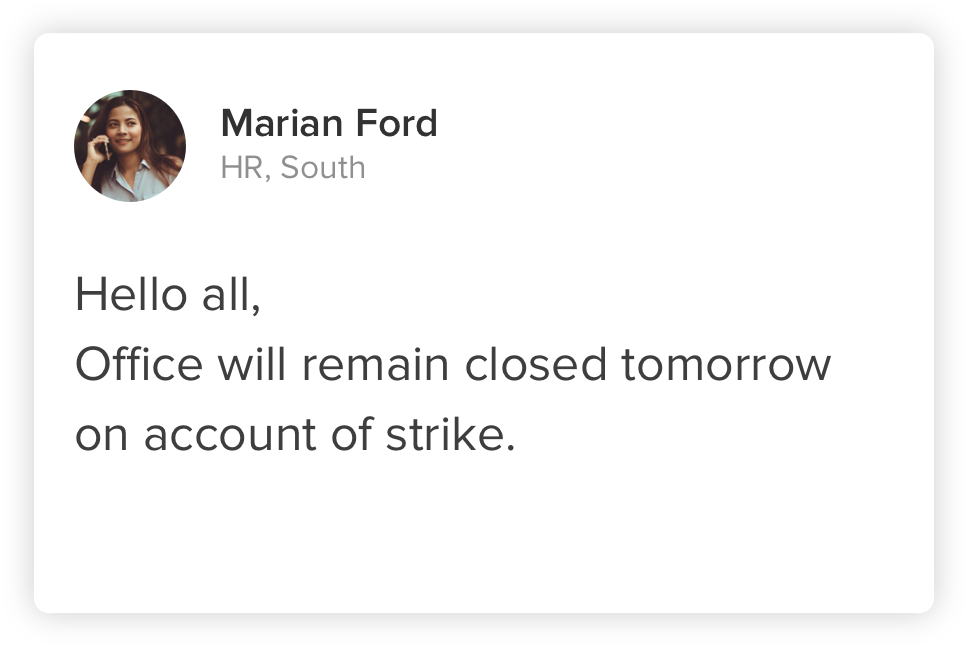968x646 pixels.
Task: Click the first name "Marian" in the header
Action: (282, 124)
